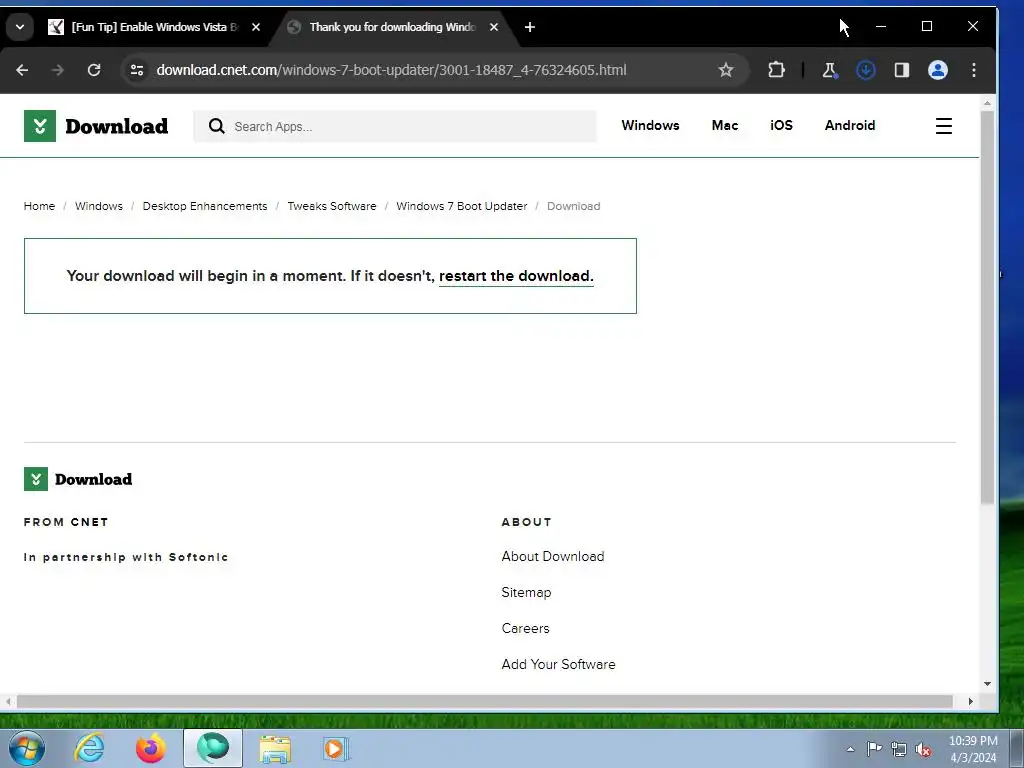This screenshot has width=1024, height=768.
Task: Click the horizontal scrollbar left arrow
Action: coord(8,701)
